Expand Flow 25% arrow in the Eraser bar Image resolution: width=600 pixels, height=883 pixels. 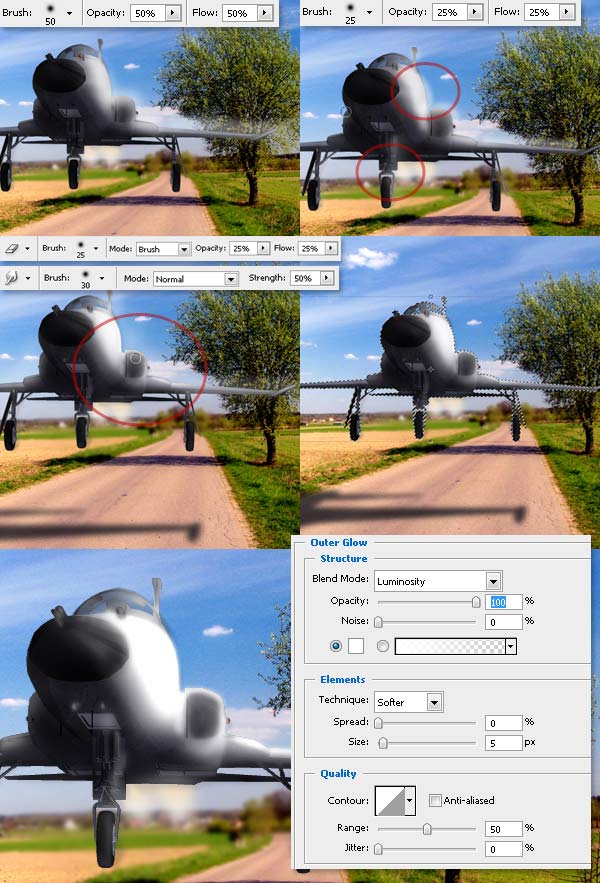point(331,248)
